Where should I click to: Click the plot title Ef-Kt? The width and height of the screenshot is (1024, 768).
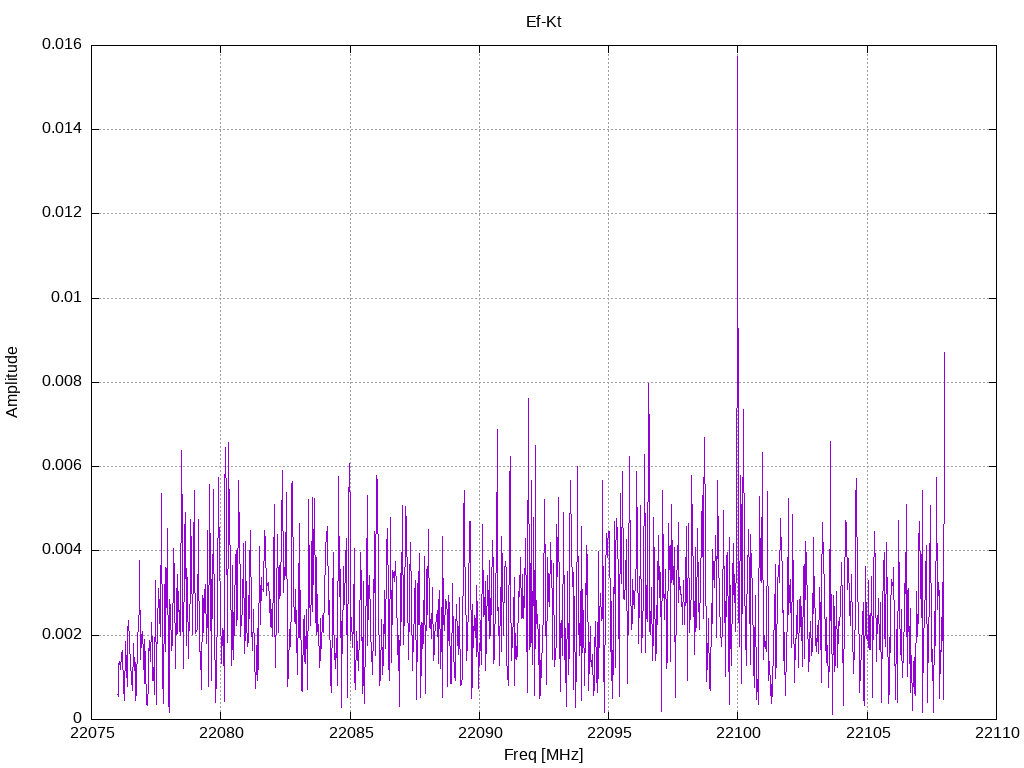tap(543, 21)
